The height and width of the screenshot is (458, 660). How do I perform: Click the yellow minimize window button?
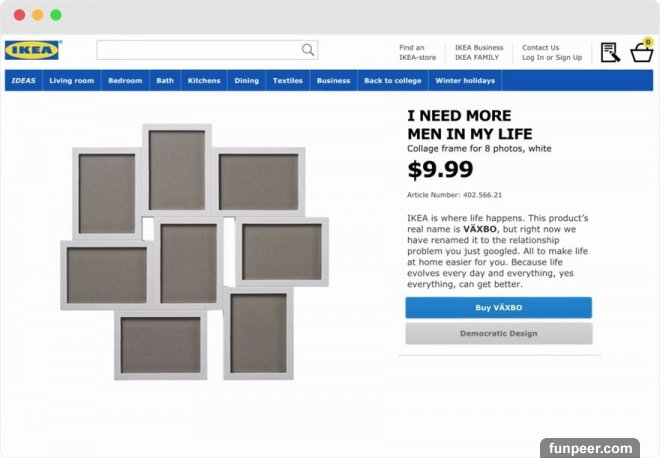point(37,15)
